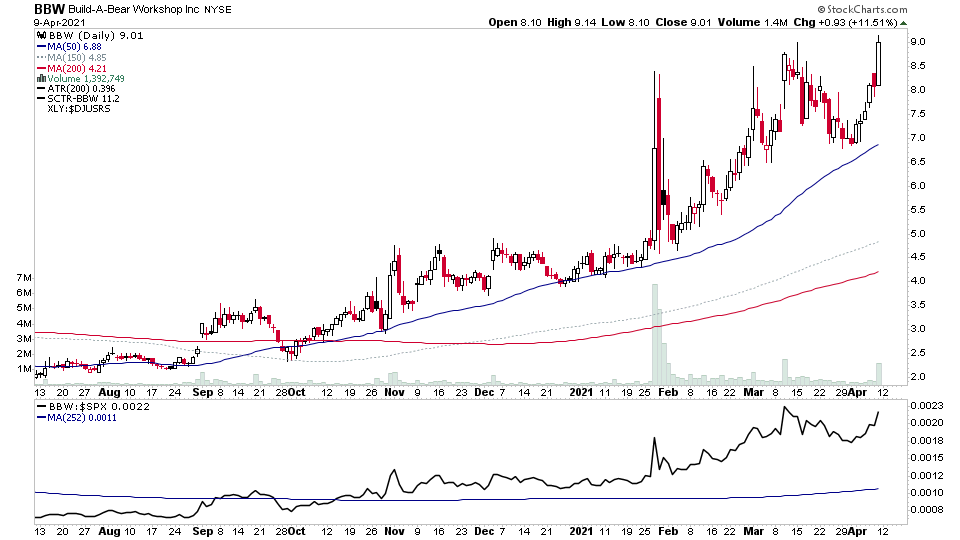Click the candlestick icon beside BBW (Daily)
This screenshot has width=960, height=540.
pyautogui.click(x=42, y=36)
